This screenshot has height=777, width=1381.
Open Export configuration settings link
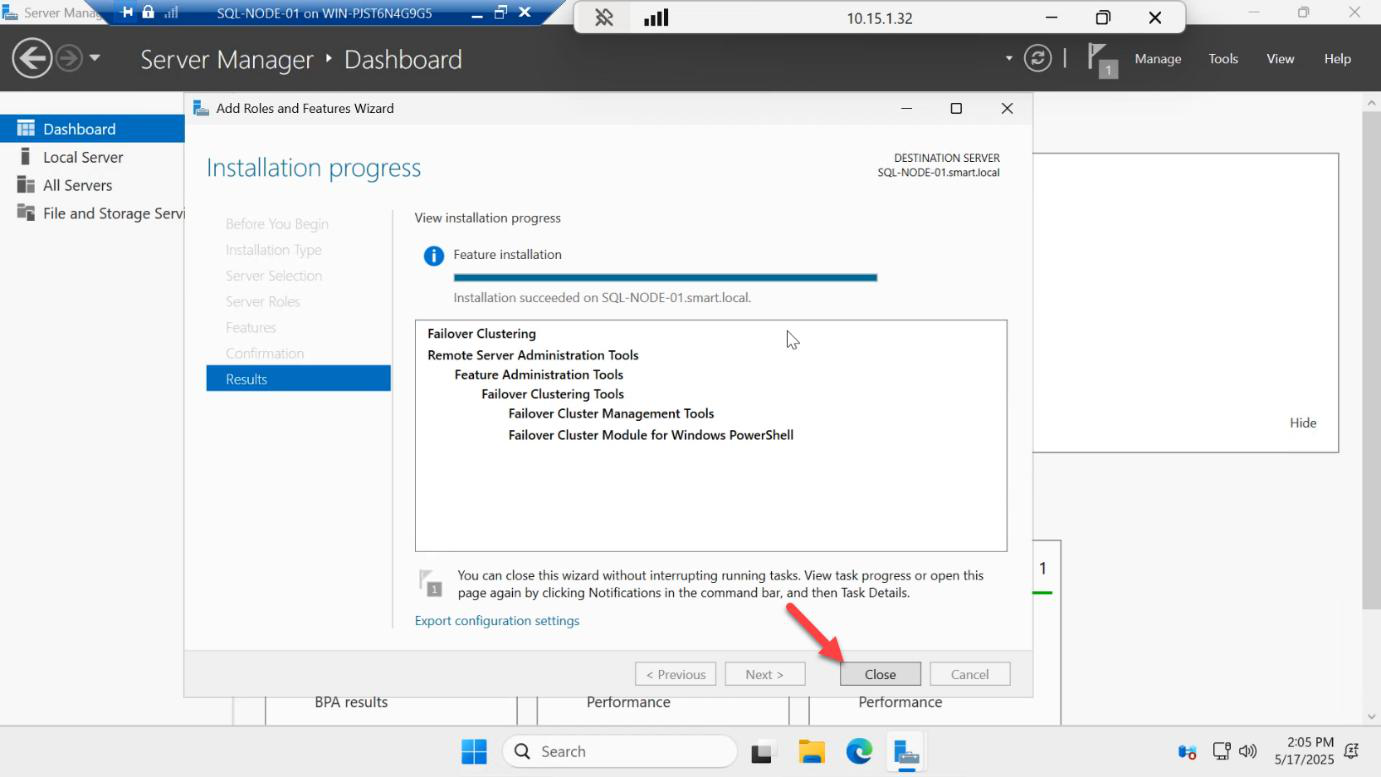tap(497, 620)
